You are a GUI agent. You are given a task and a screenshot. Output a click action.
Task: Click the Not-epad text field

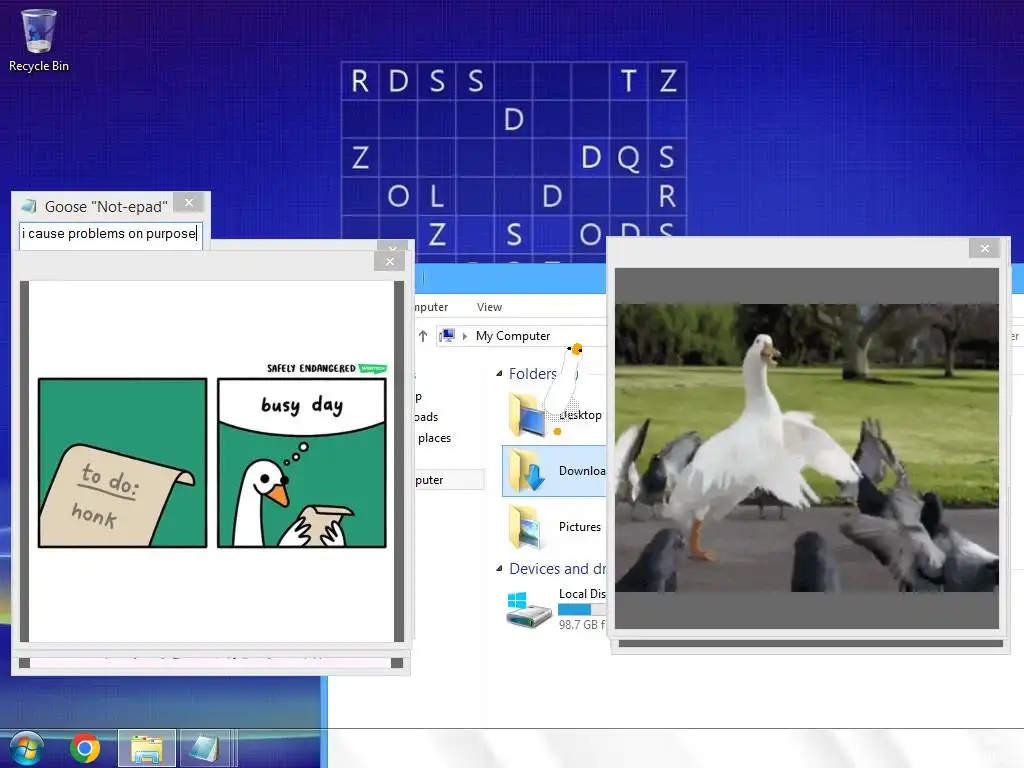pyautogui.click(x=110, y=234)
